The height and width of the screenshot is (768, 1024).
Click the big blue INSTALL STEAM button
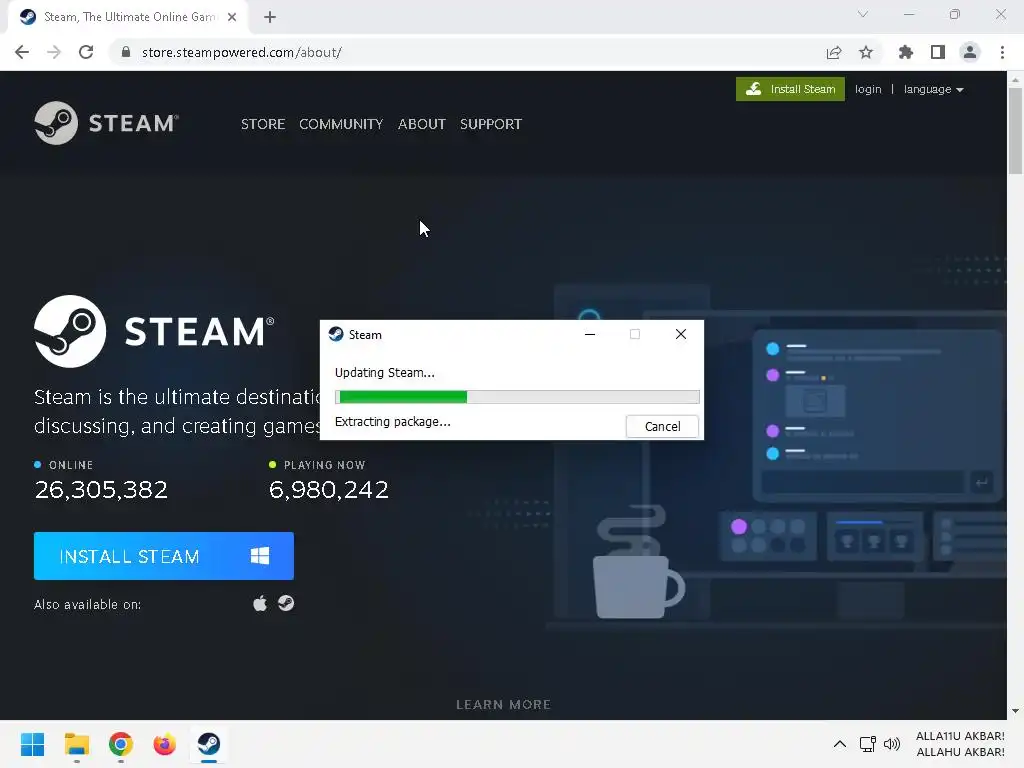(164, 556)
